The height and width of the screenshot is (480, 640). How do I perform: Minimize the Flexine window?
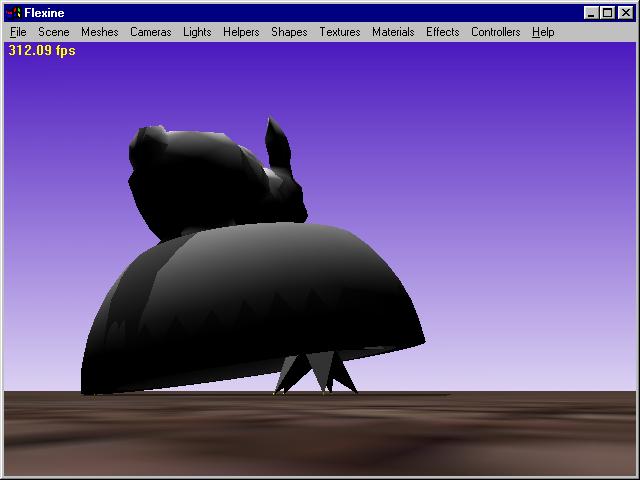[591, 13]
